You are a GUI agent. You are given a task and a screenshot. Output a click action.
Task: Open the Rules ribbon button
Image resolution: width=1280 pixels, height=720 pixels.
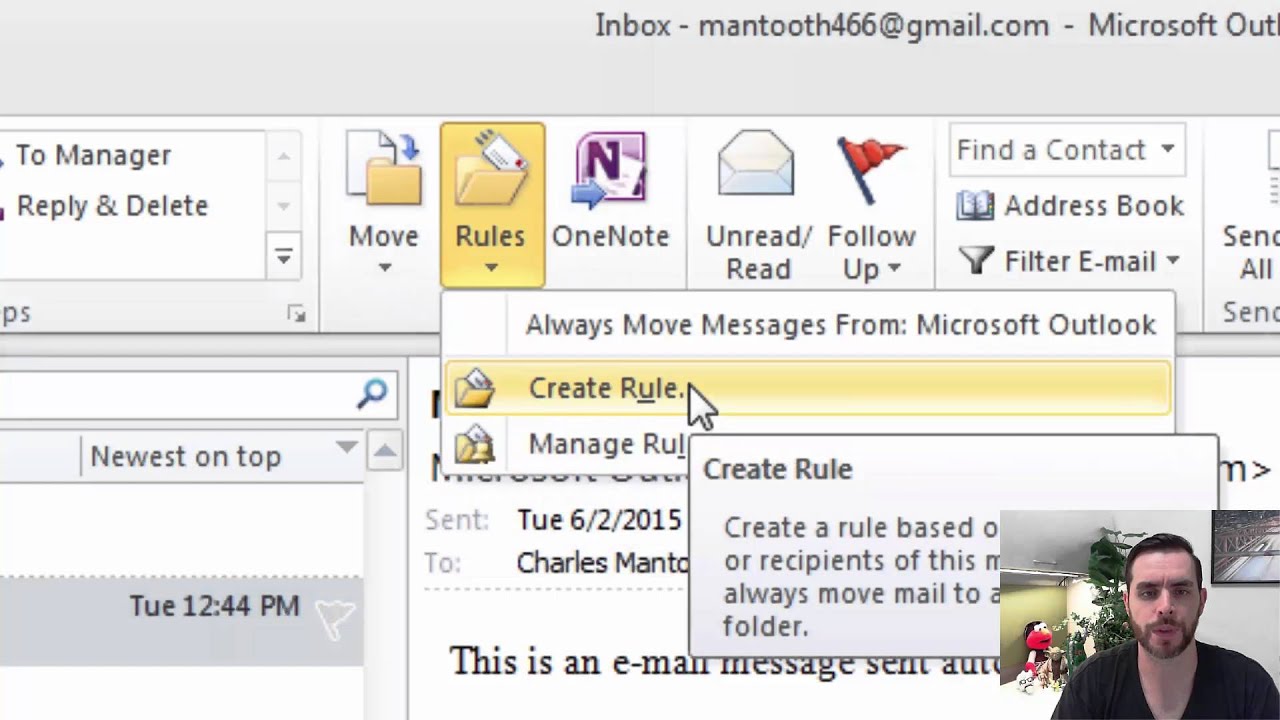(492, 205)
